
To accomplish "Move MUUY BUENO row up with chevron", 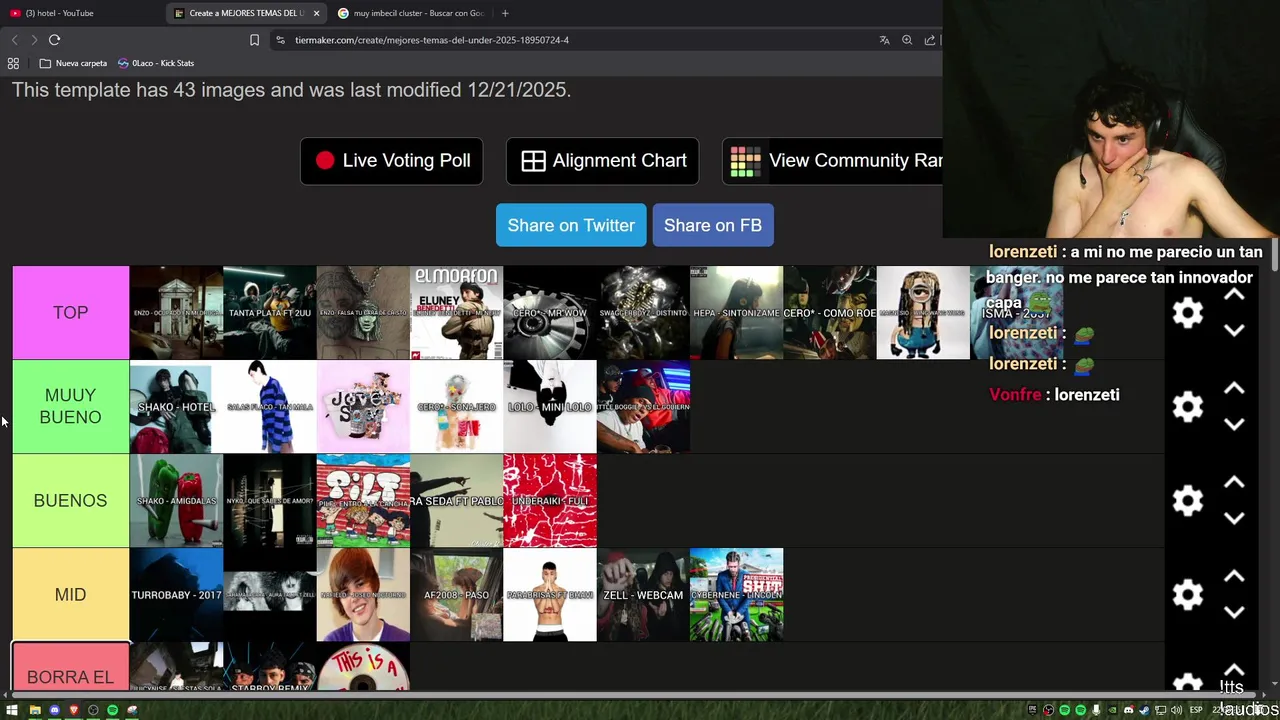I will point(1234,389).
